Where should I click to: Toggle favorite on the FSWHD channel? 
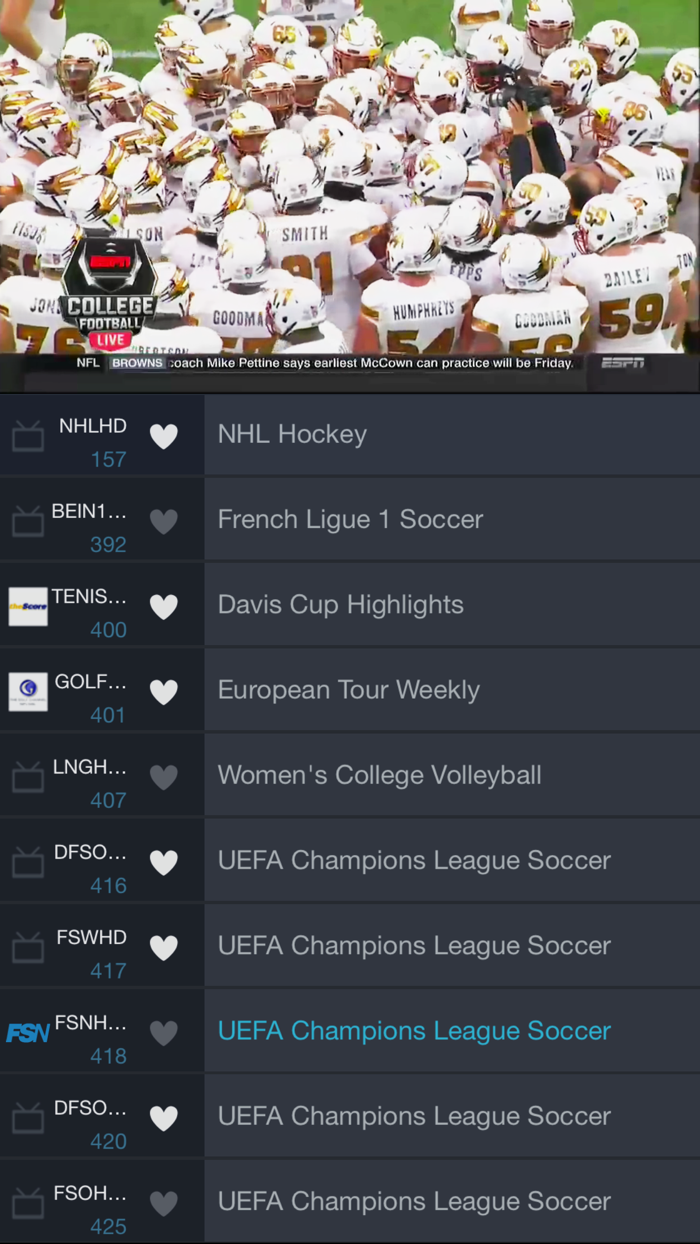pos(164,946)
